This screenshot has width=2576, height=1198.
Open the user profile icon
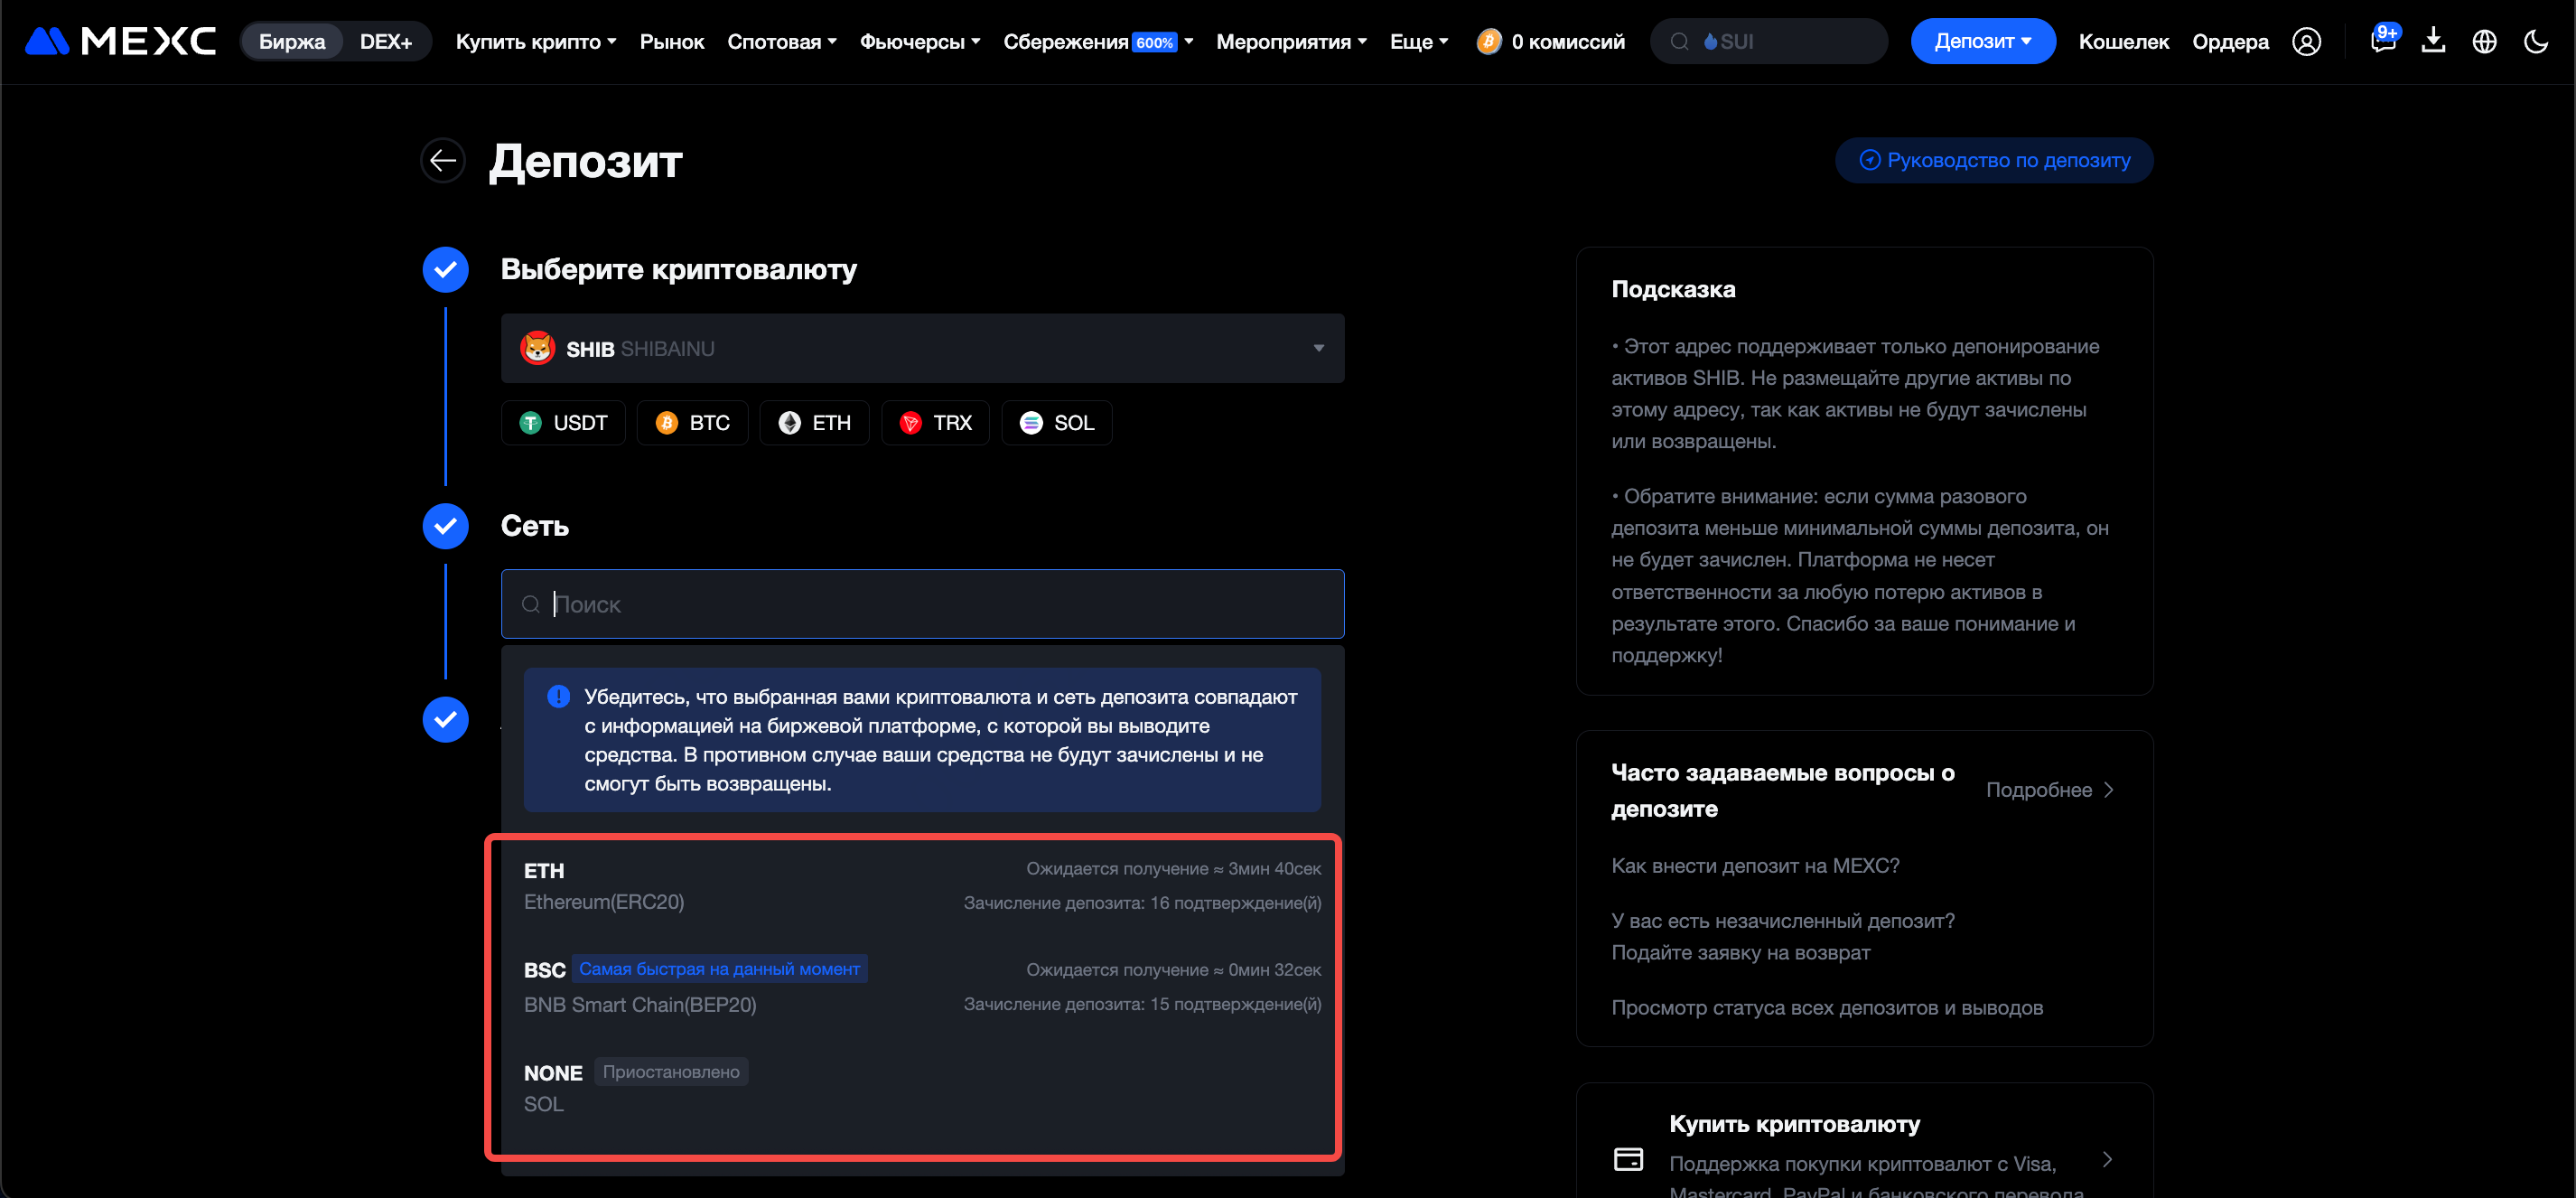pyautogui.click(x=2306, y=41)
